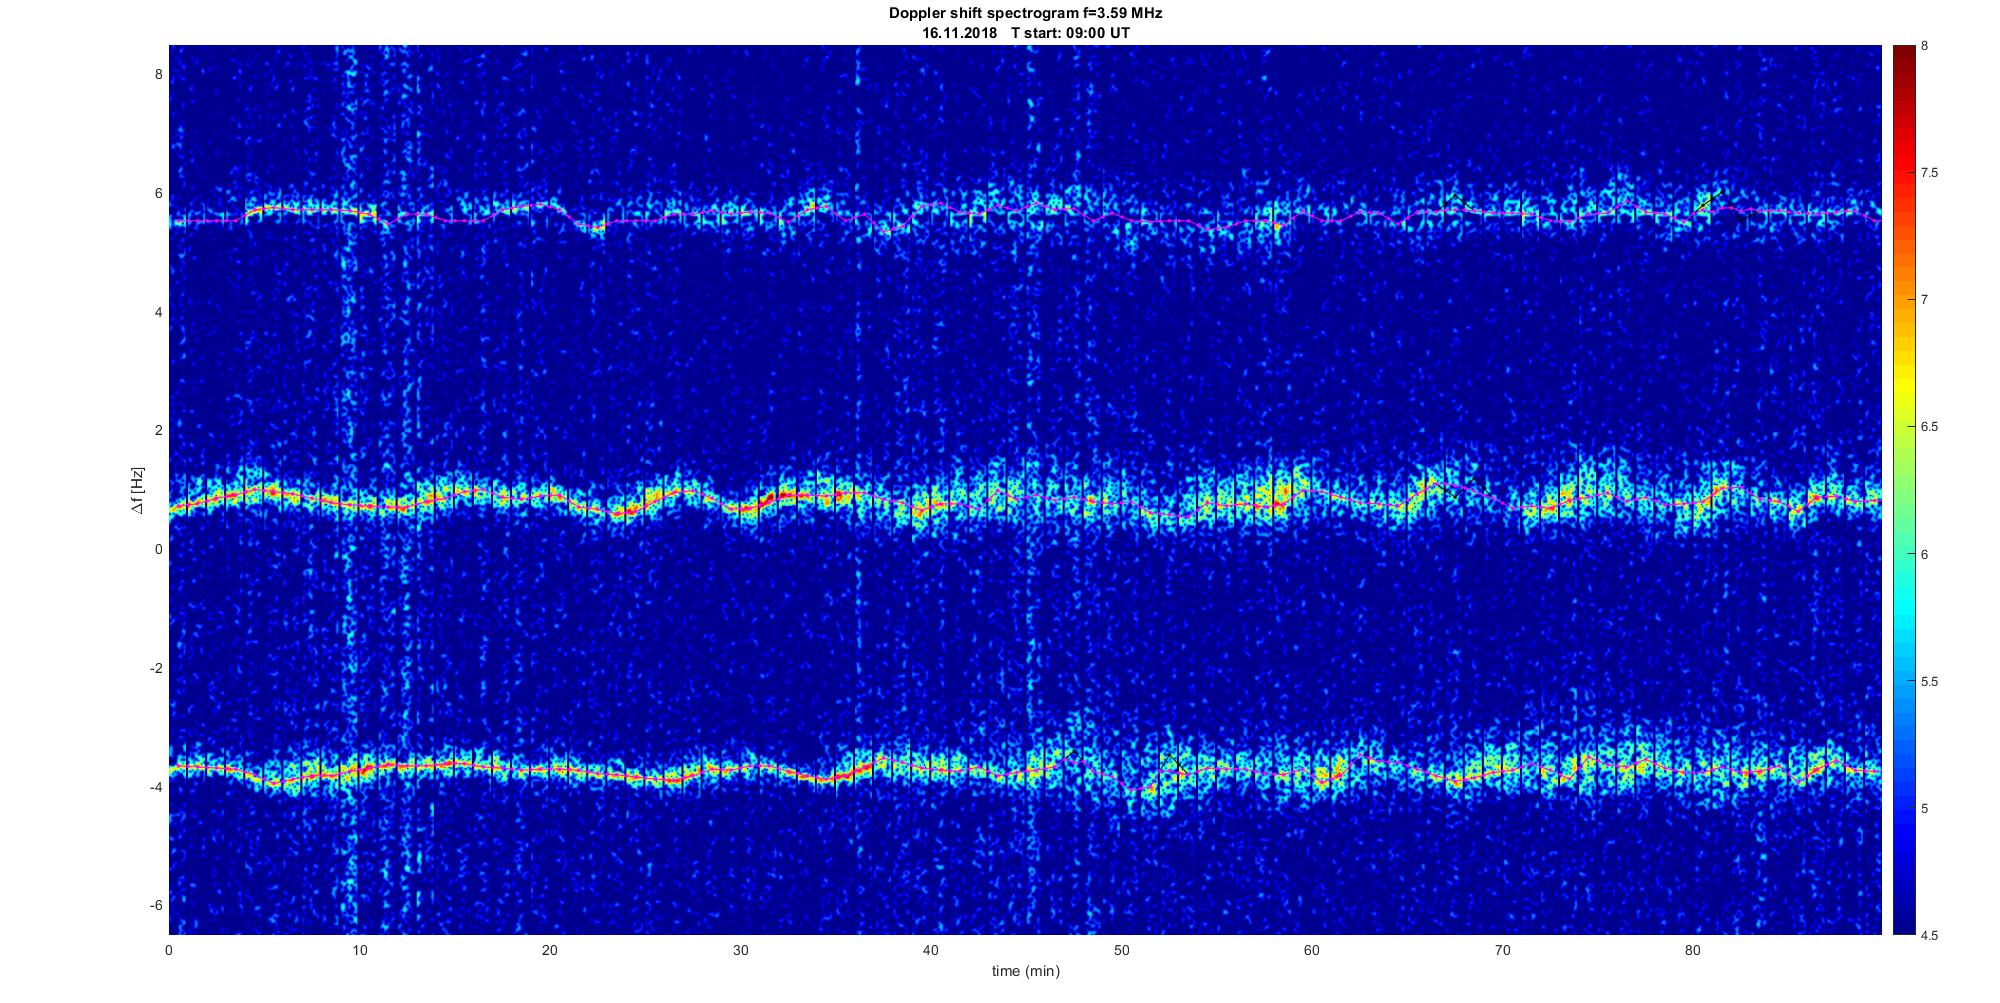This screenshot has height=1003, width=2000.
Task: Click the subtitle "16.11.2018 T start: 09:00 UT"
Action: click(x=1025, y=33)
